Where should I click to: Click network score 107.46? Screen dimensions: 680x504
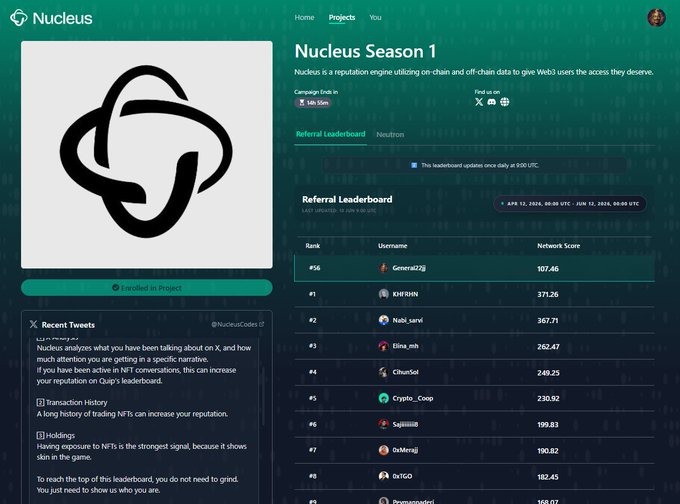pos(548,269)
